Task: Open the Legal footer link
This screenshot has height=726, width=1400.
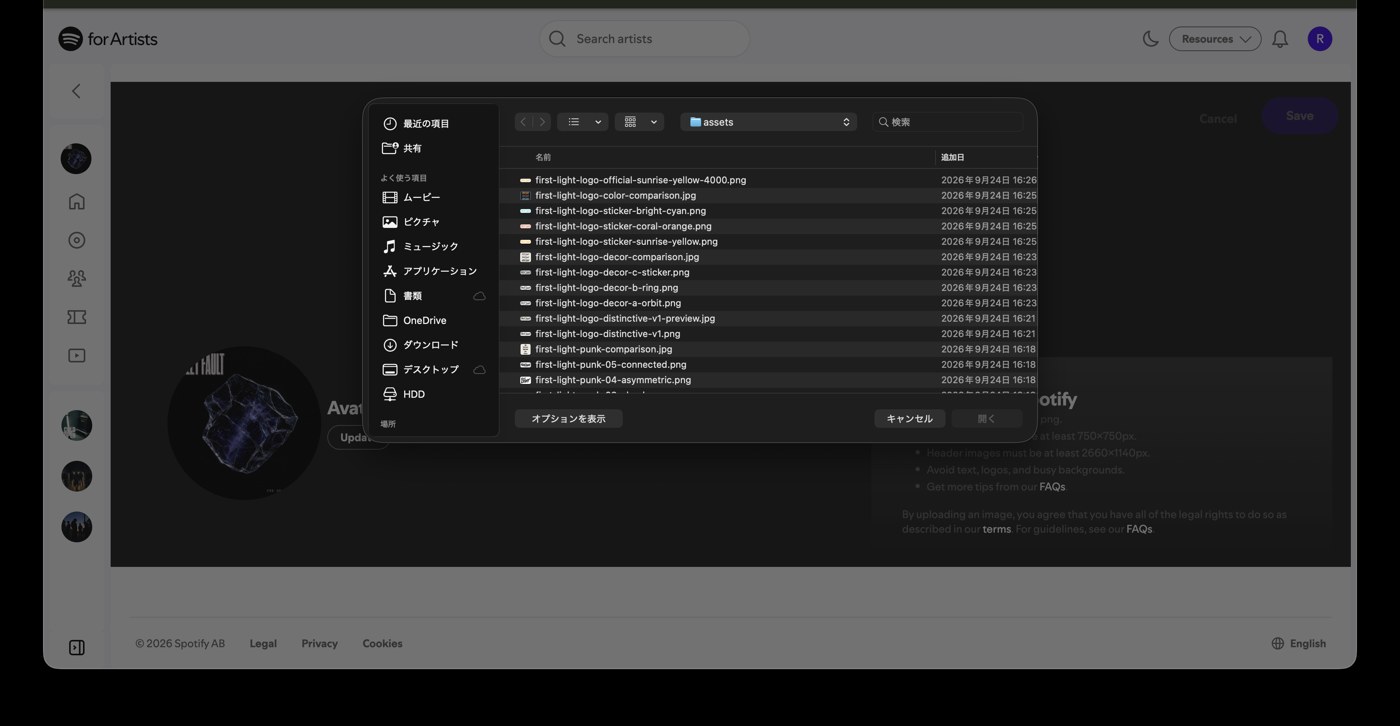Action: click(263, 644)
